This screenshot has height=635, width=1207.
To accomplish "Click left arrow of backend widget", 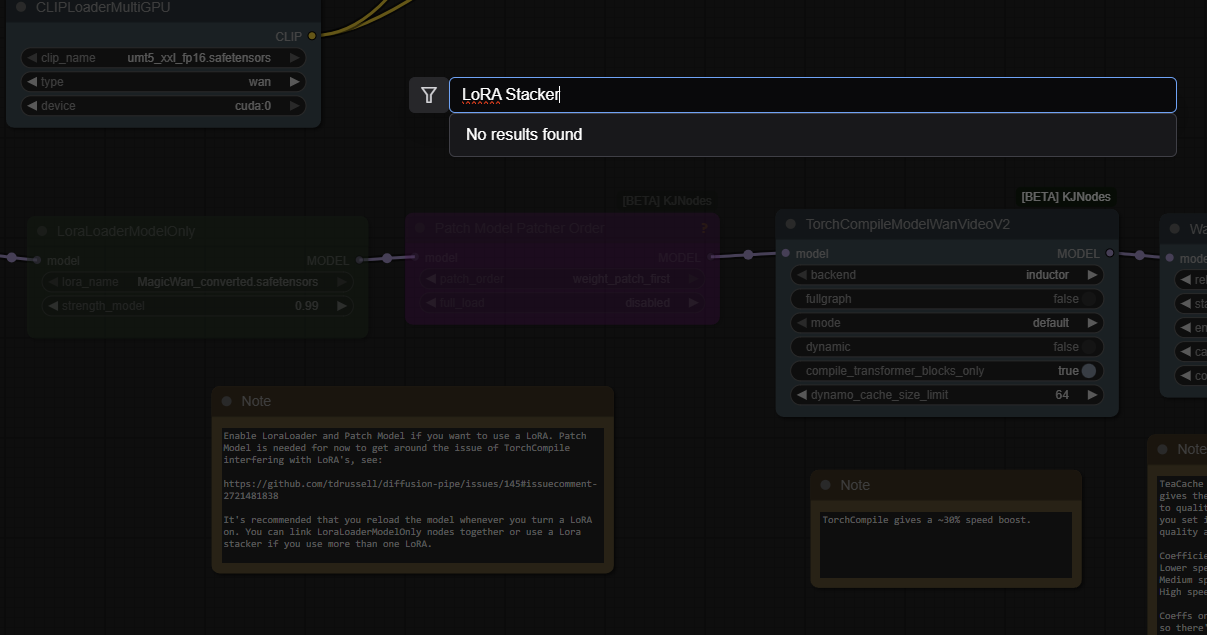I will coord(801,275).
